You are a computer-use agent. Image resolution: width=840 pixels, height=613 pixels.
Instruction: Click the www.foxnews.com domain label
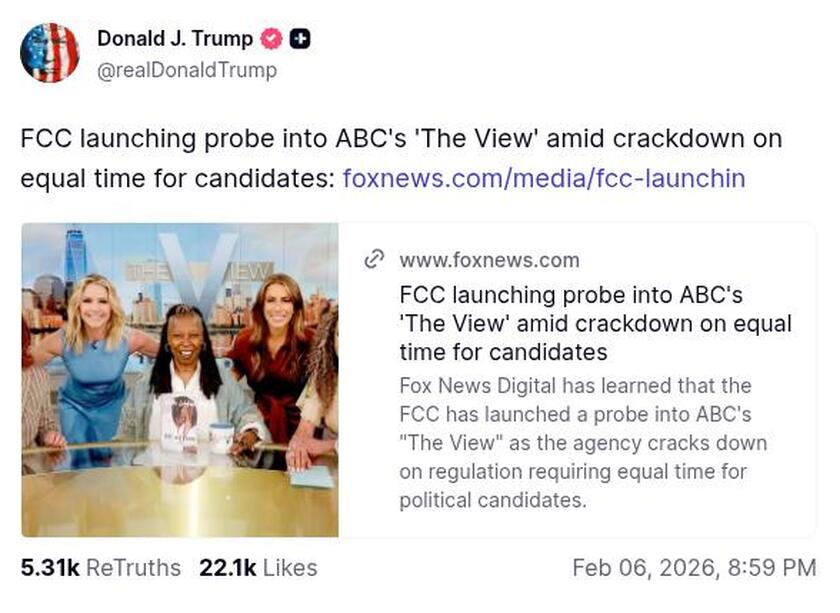coord(489,260)
